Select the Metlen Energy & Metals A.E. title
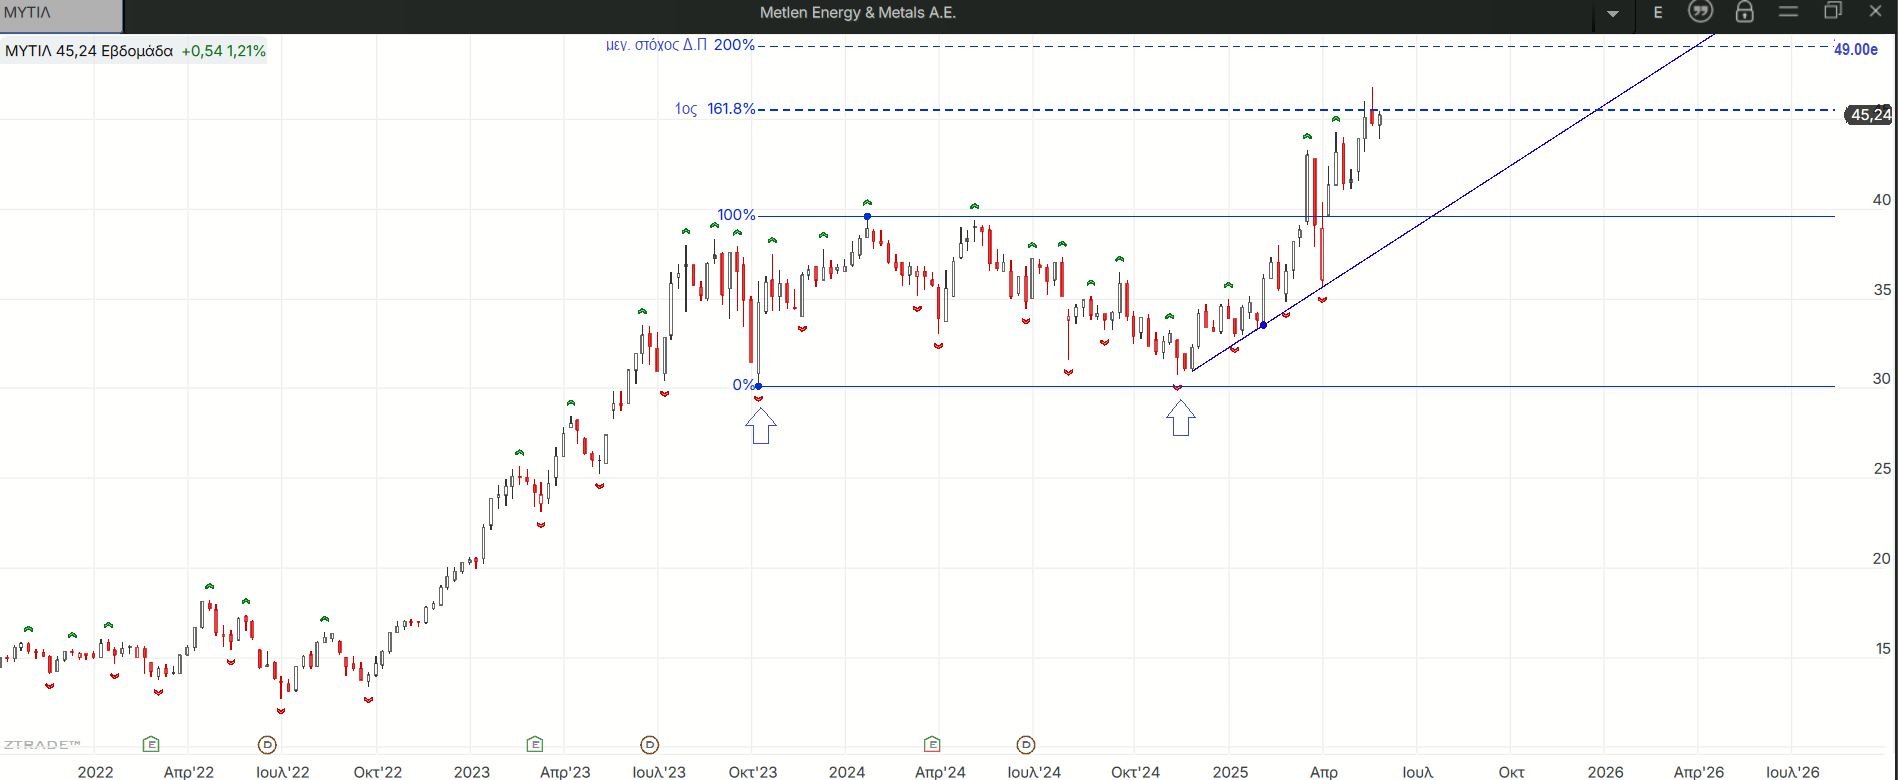The image size is (1898, 780). click(x=858, y=13)
